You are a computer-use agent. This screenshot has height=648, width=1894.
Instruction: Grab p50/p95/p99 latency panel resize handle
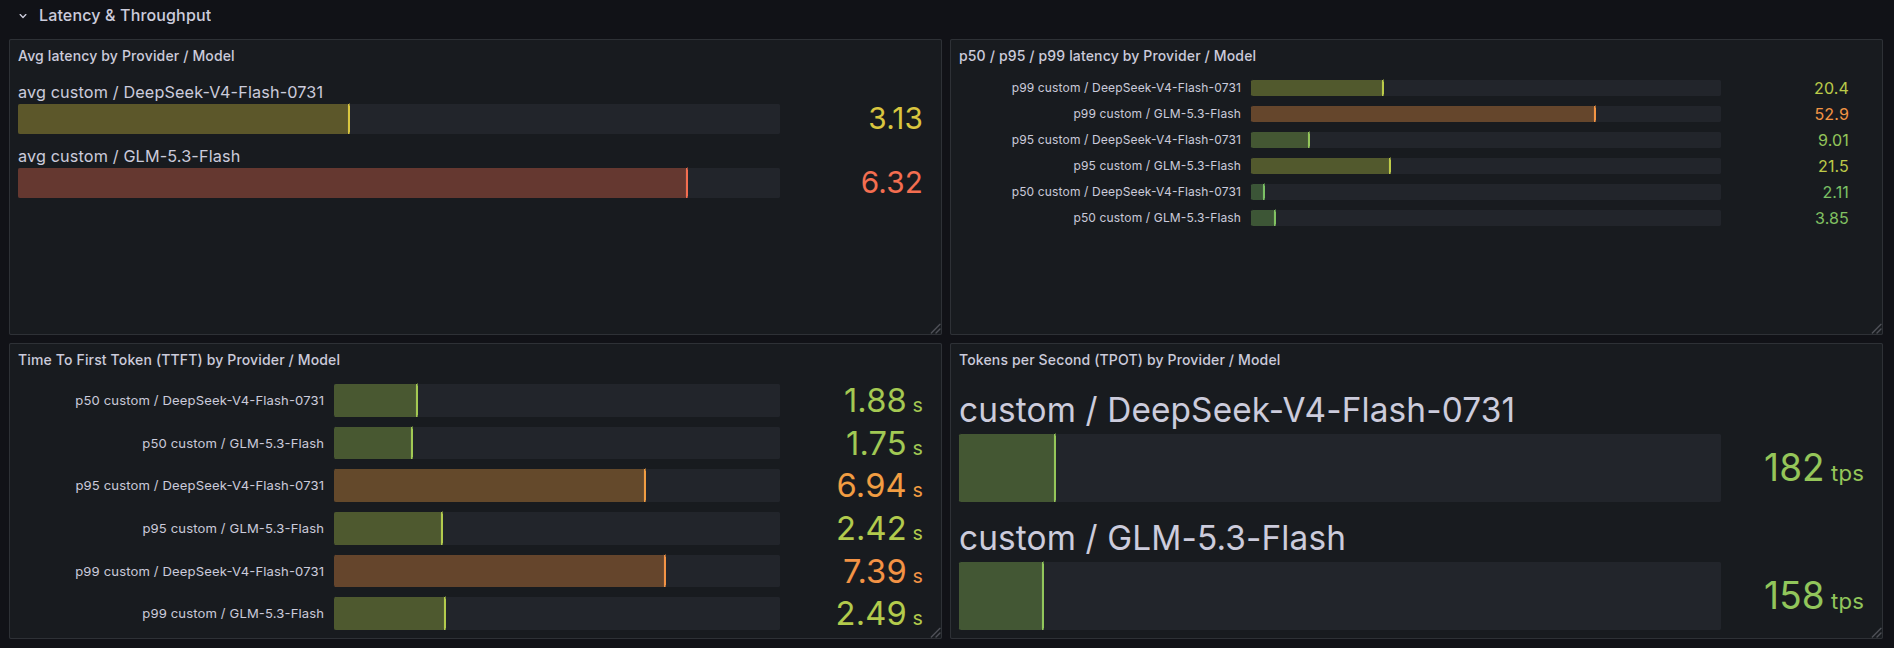point(1877,329)
